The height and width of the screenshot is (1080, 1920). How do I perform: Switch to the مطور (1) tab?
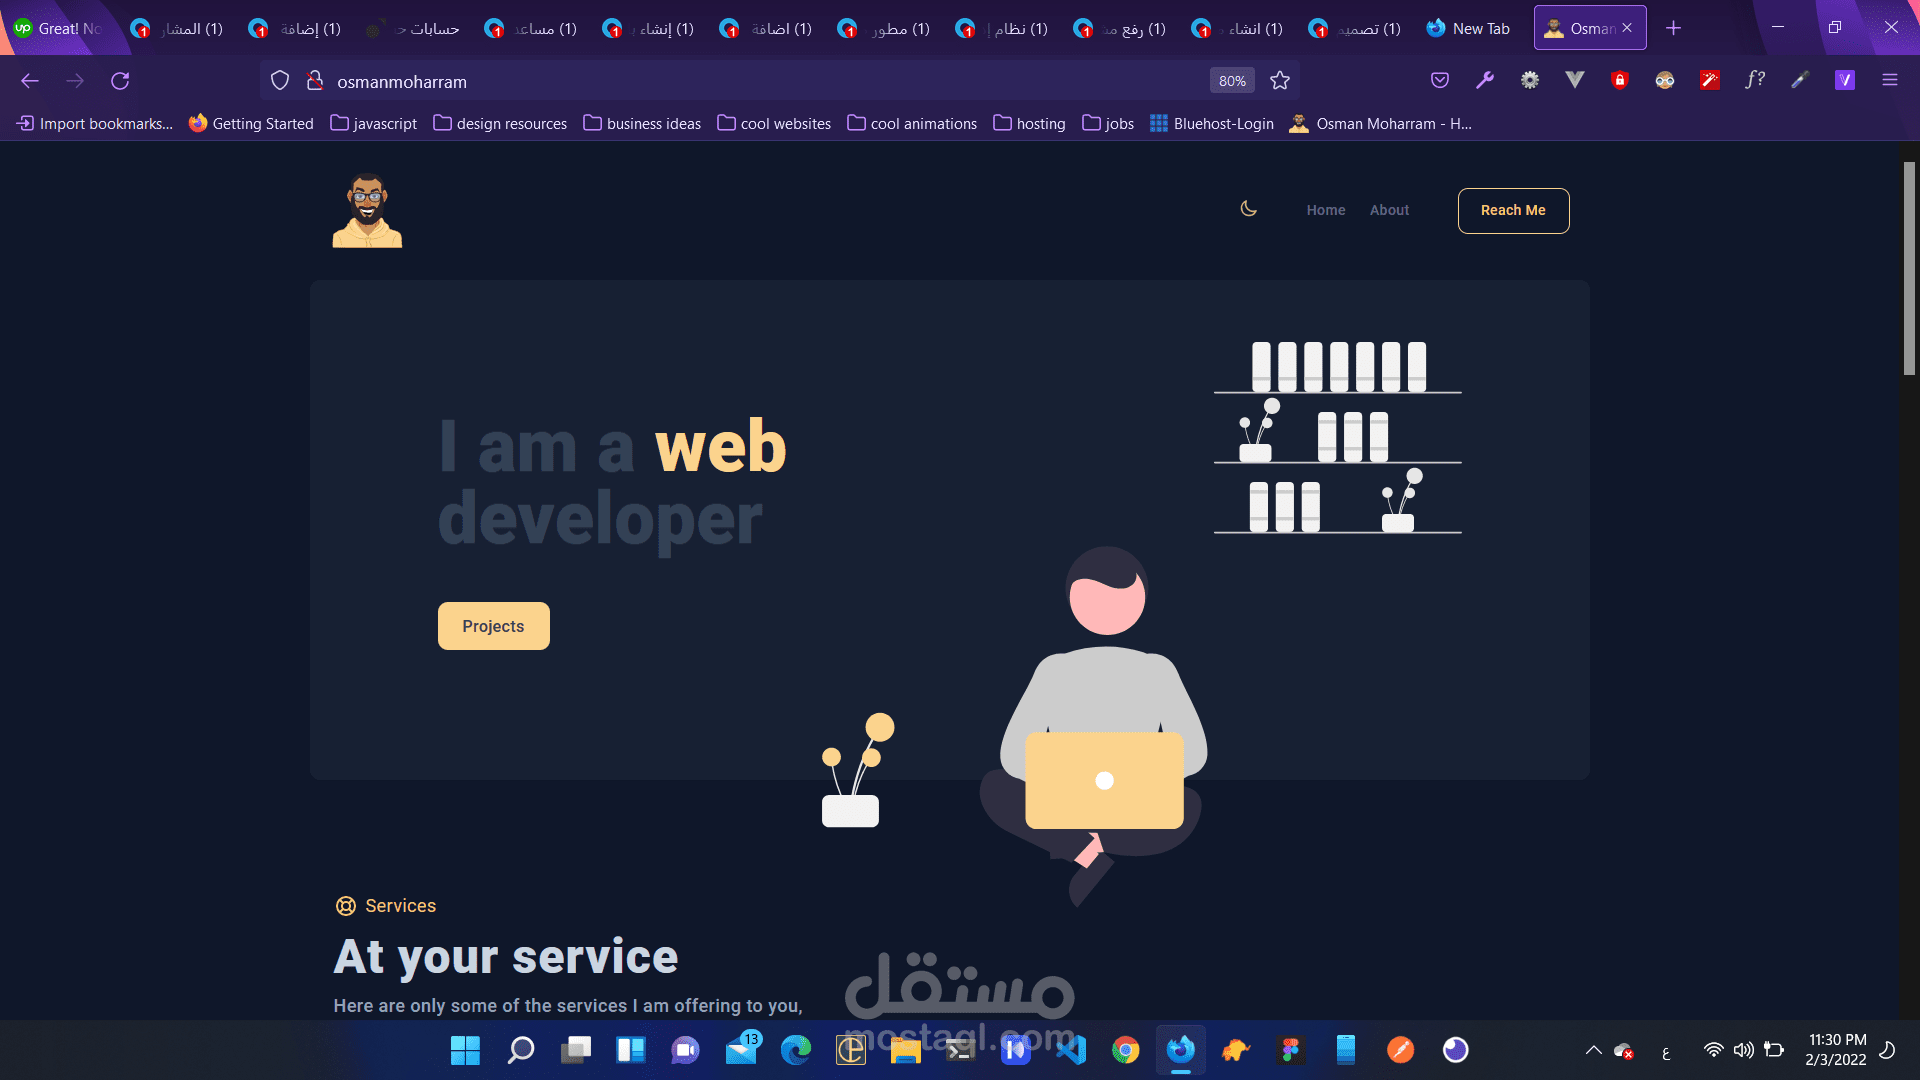pyautogui.click(x=885, y=28)
